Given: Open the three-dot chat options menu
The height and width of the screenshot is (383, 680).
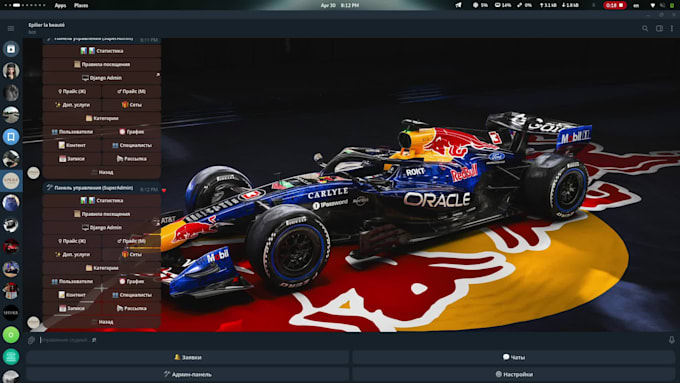Looking at the screenshot, I should point(672,29).
